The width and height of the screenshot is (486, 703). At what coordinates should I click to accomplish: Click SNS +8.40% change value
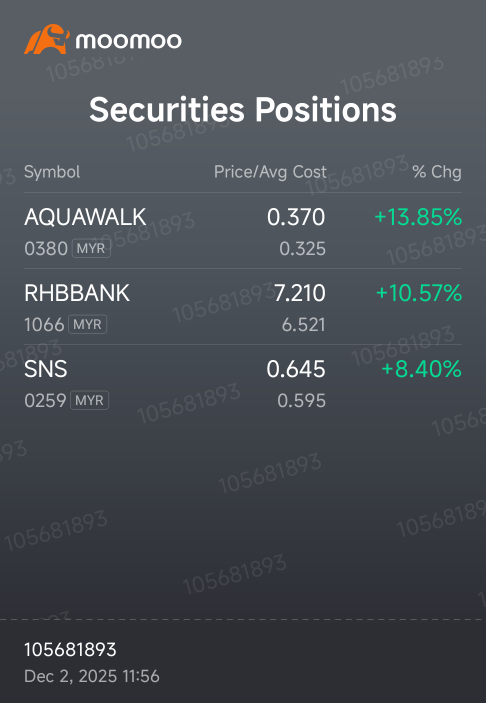[x=421, y=369]
